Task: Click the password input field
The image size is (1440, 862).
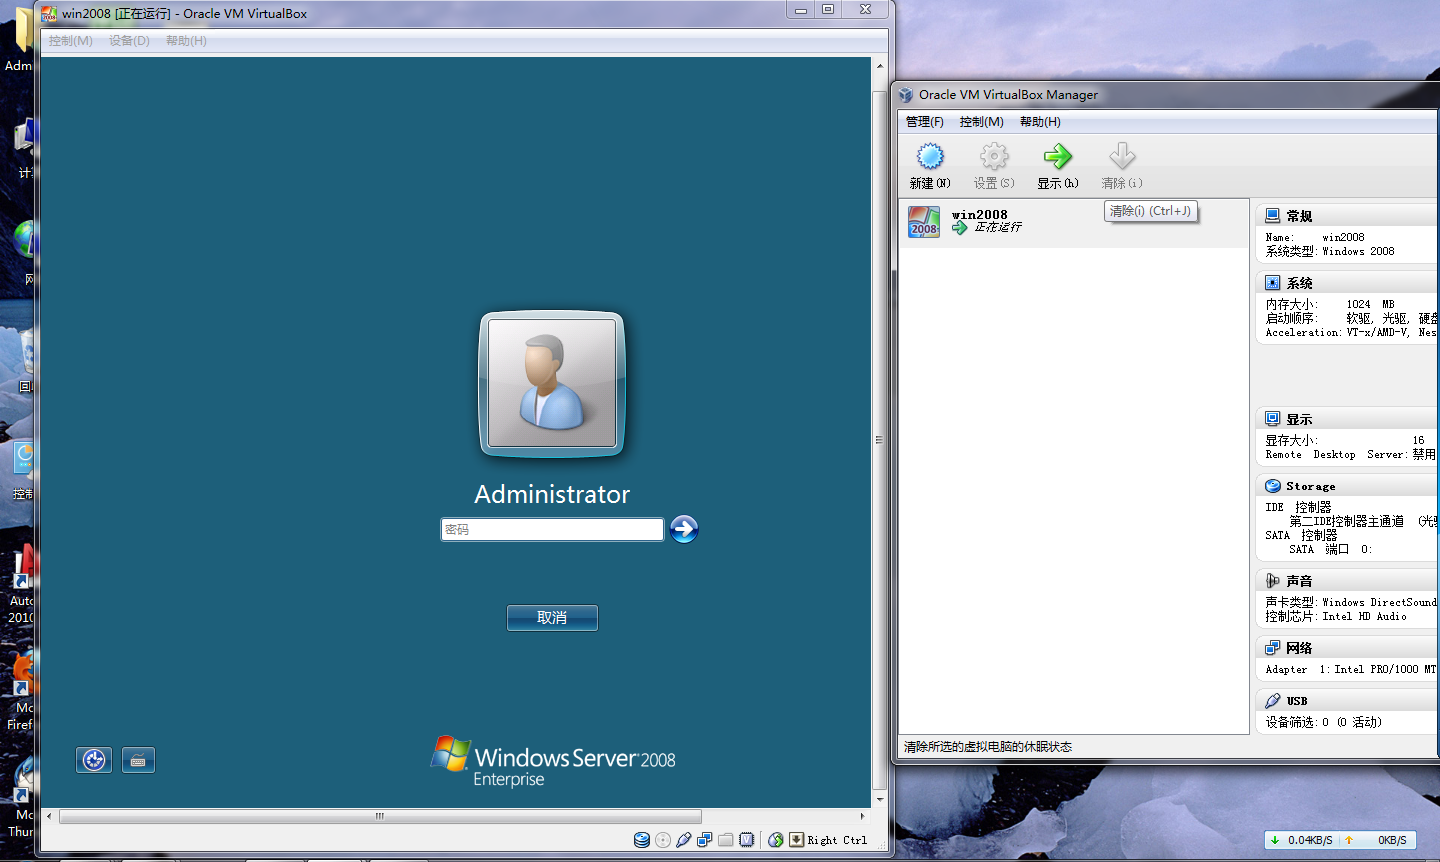Action: (552, 529)
